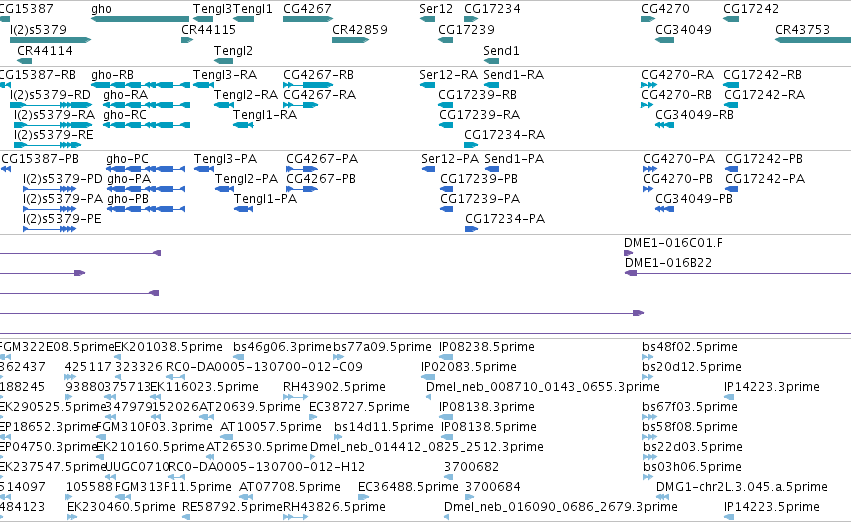Screen dimensions: 851x522
Task: Click the AT07708.5prime EST label
Action: [x=290, y=487]
